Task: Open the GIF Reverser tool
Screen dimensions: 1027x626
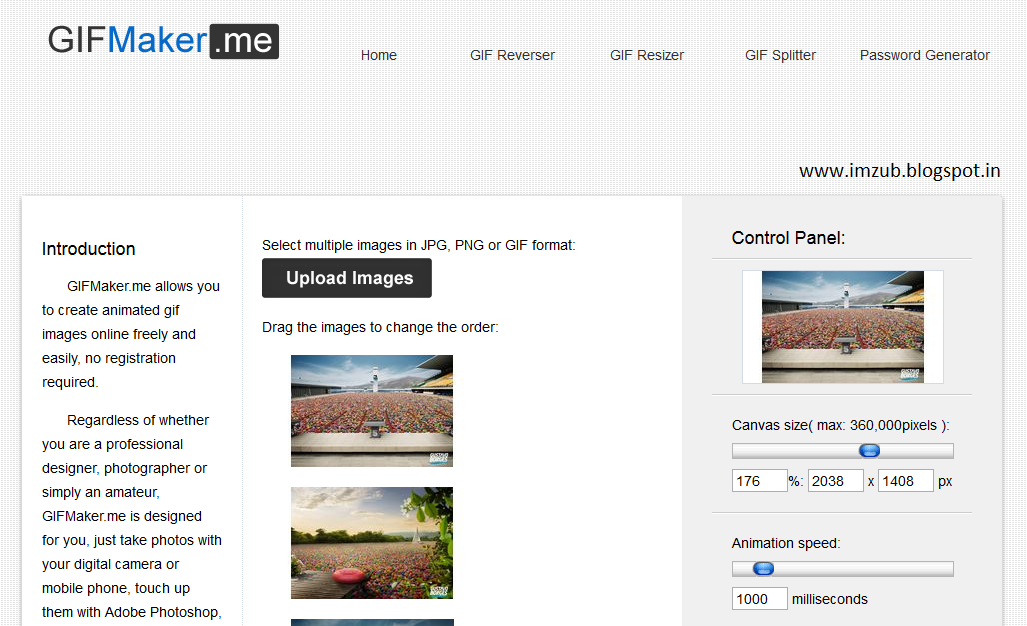Action: coord(512,55)
